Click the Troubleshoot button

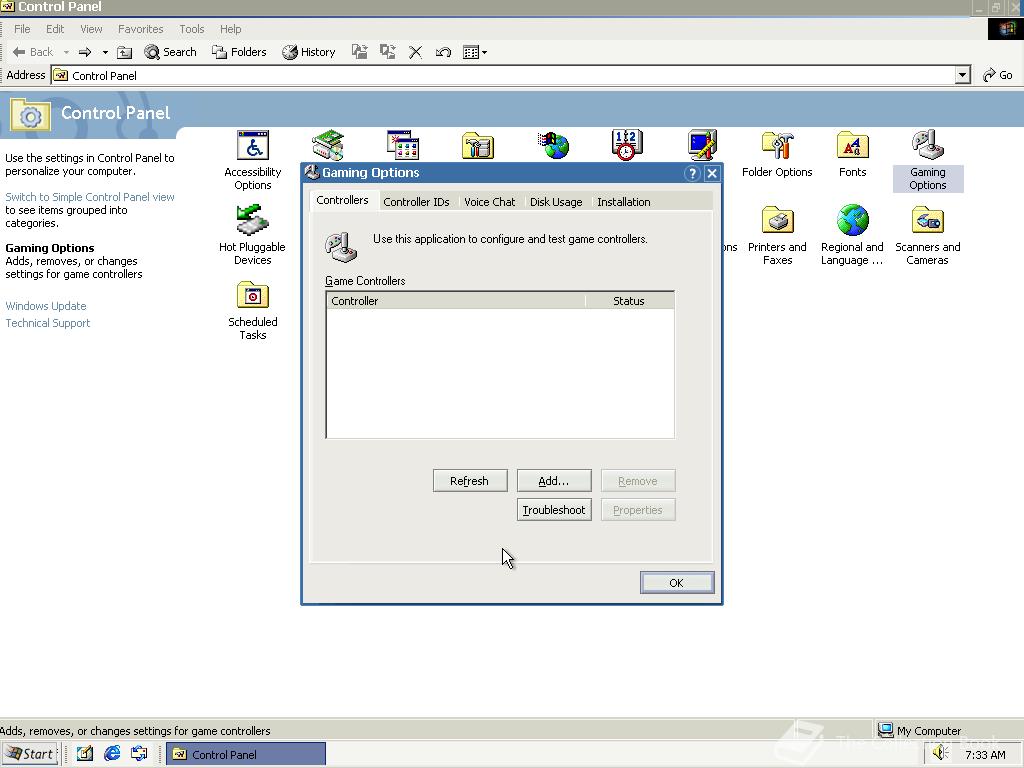point(554,510)
